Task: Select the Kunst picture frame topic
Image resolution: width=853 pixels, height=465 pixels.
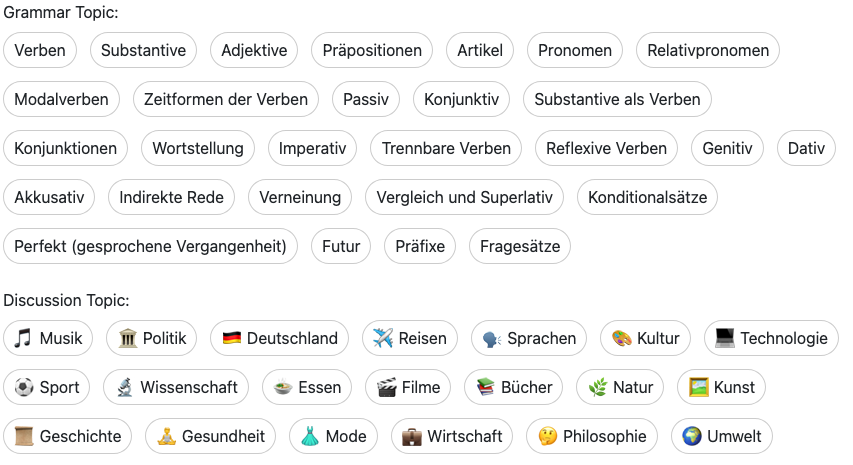Action: coord(721,387)
